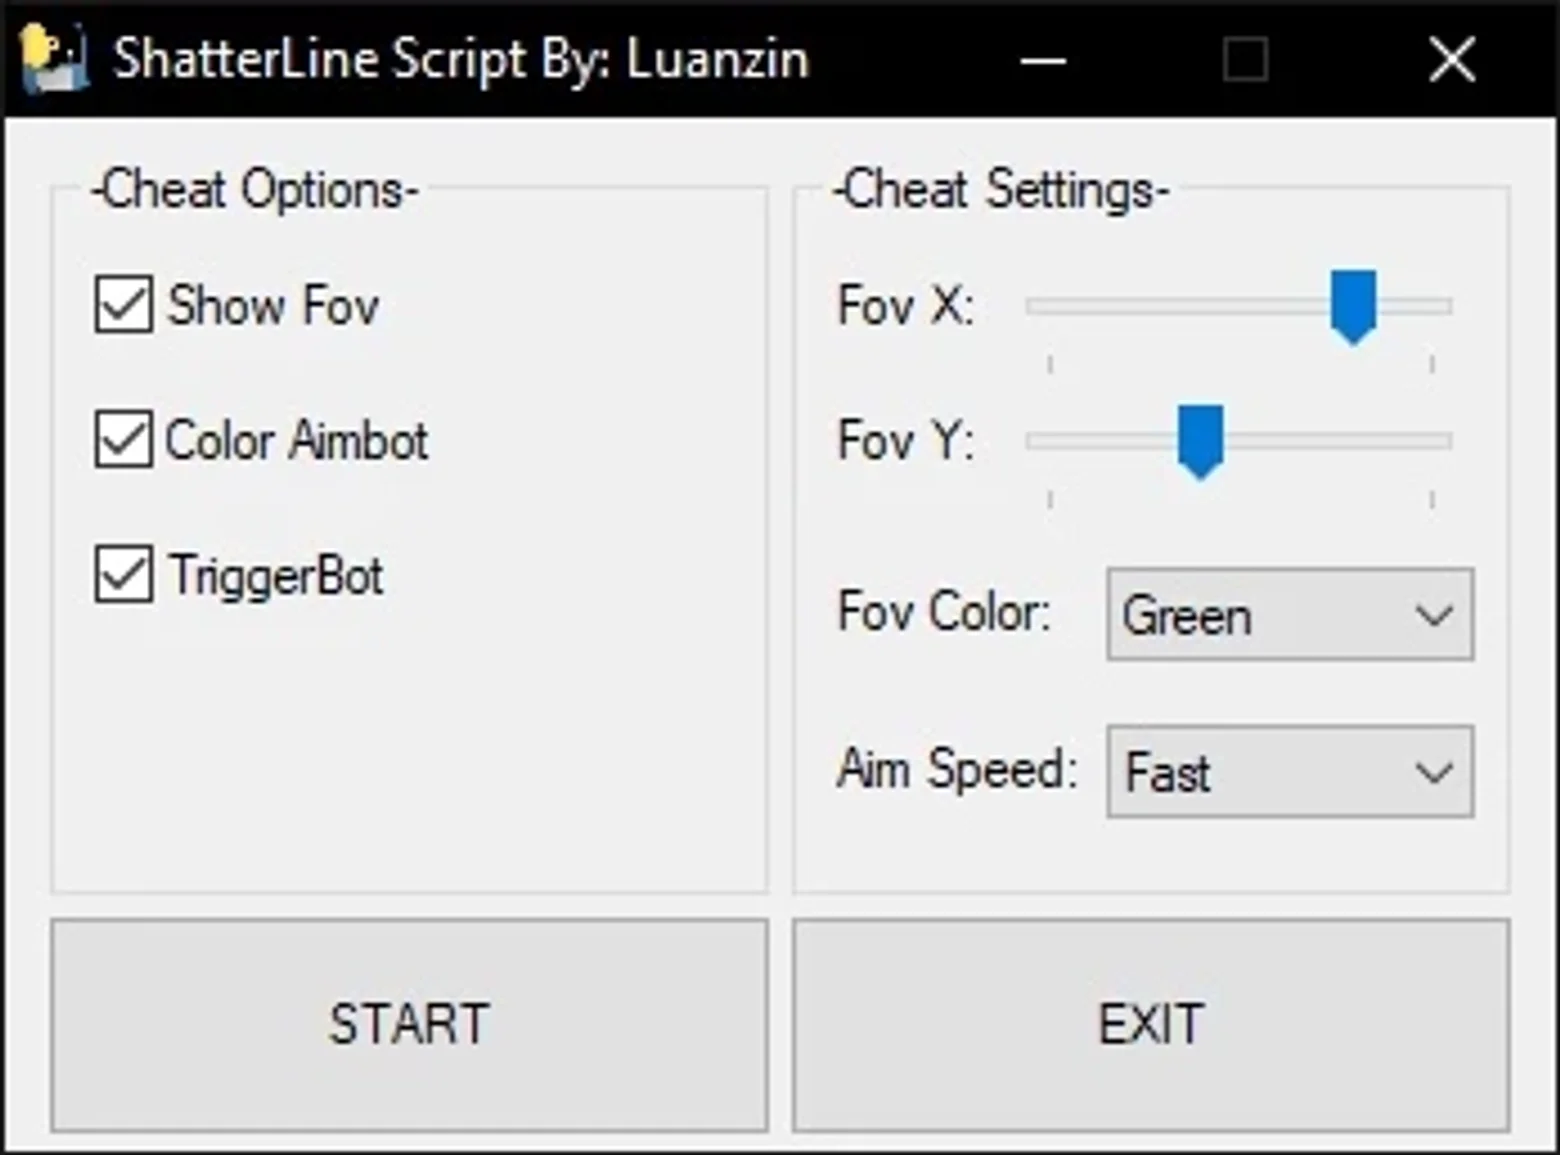
Task: Click the application icon in the title bar
Action: (54, 60)
